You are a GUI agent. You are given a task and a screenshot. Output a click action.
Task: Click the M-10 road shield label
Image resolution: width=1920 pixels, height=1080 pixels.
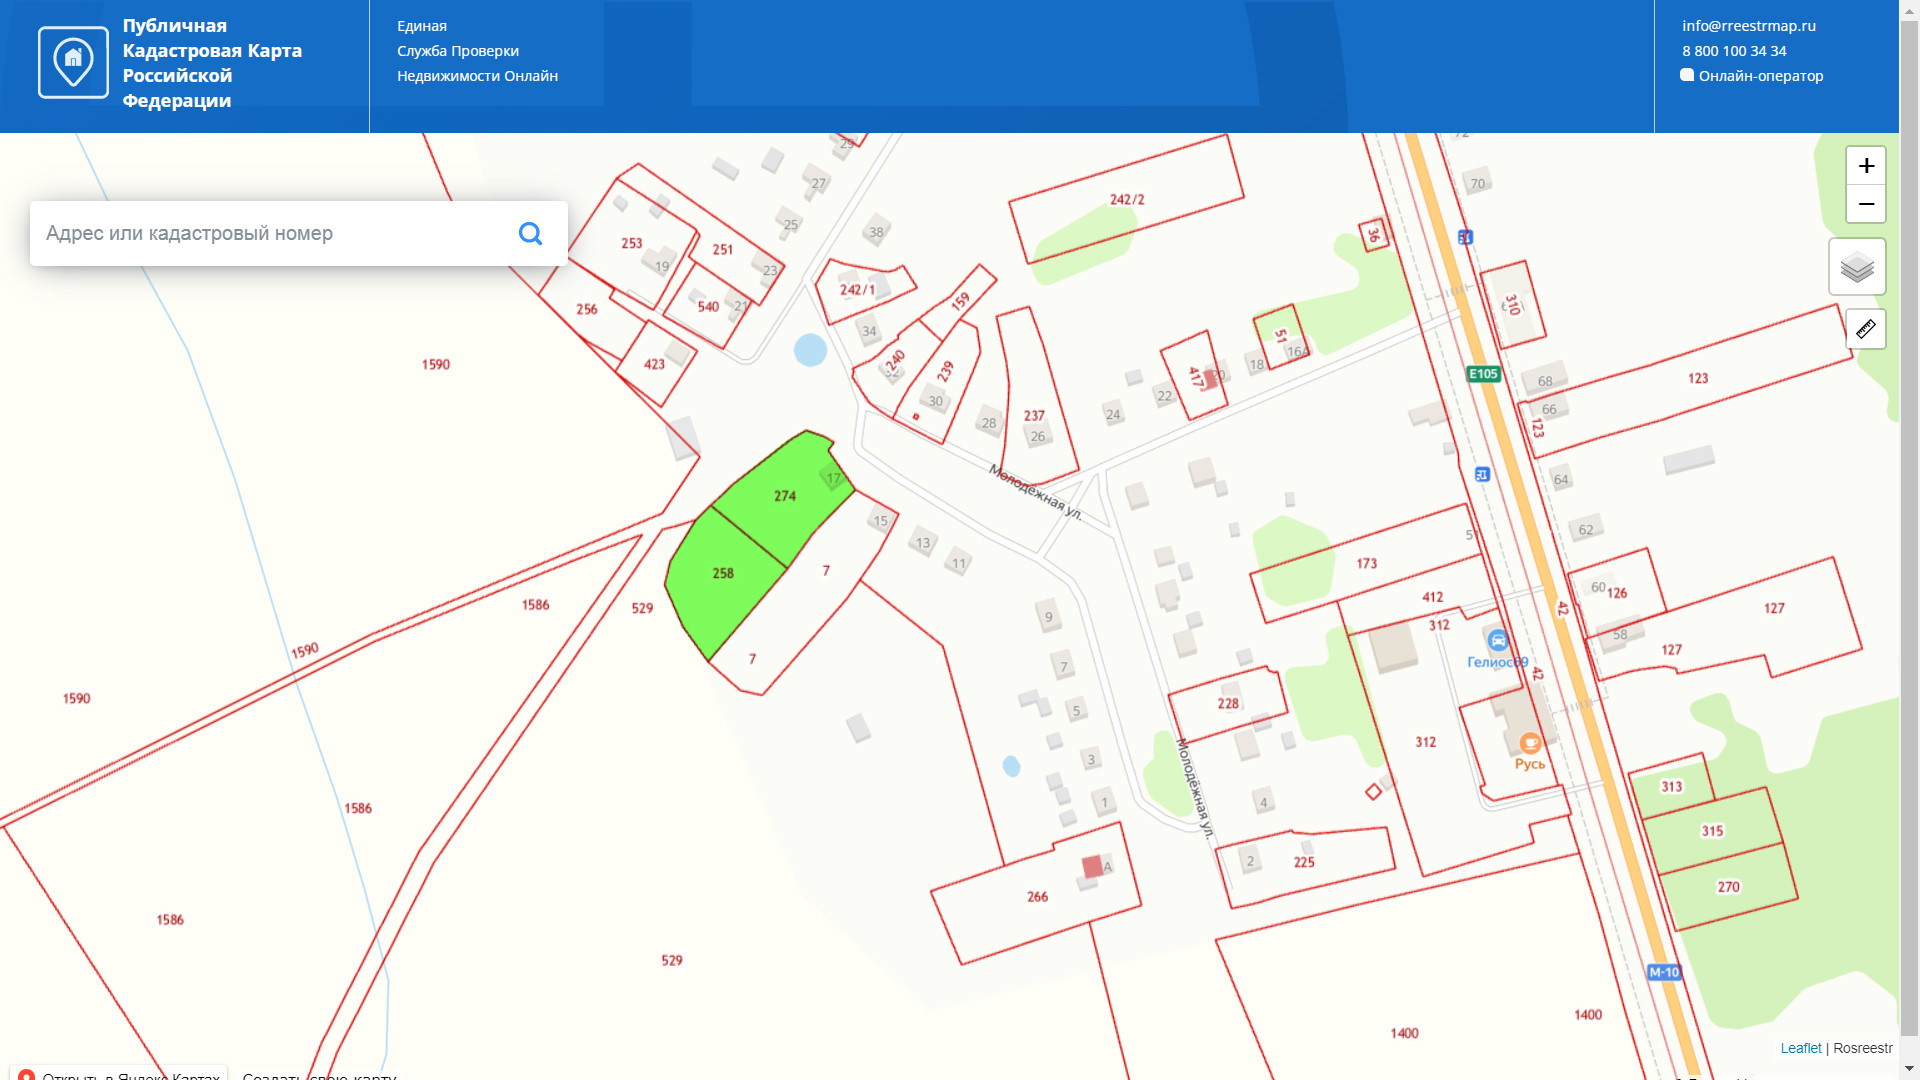1664,972
